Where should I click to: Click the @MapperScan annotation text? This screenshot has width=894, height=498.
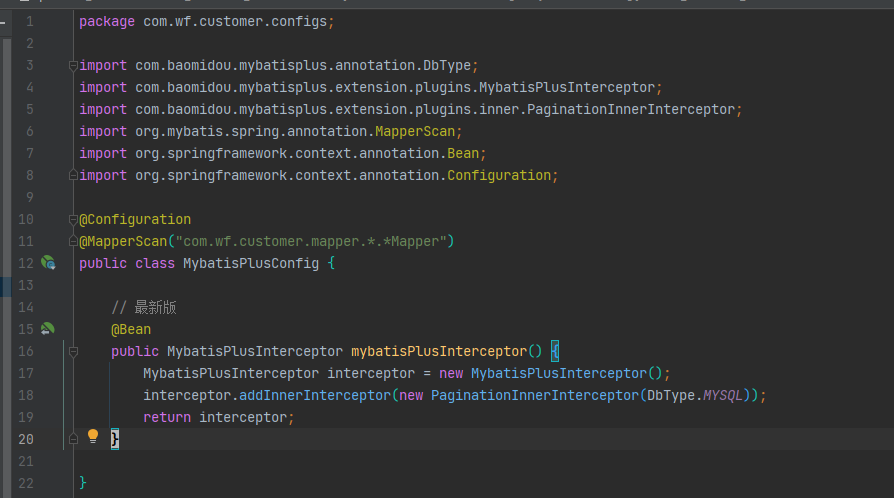coord(124,241)
